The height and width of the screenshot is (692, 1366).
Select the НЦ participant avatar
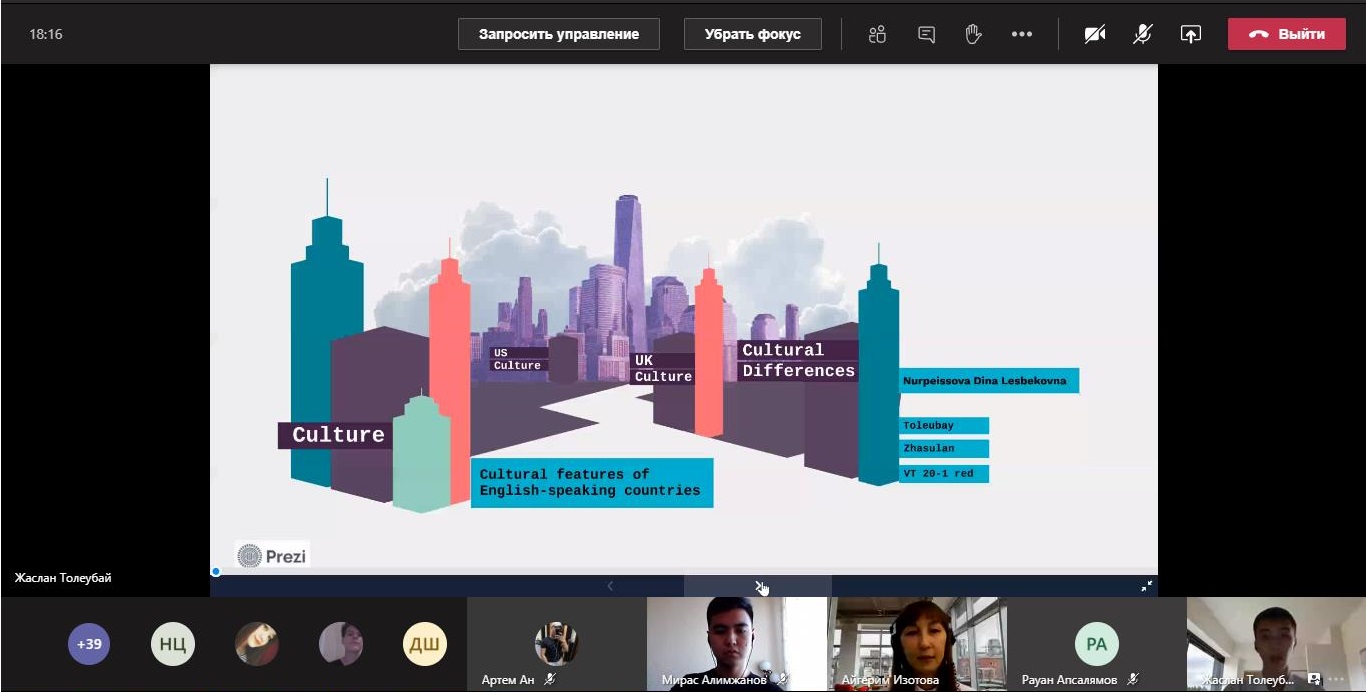point(173,644)
